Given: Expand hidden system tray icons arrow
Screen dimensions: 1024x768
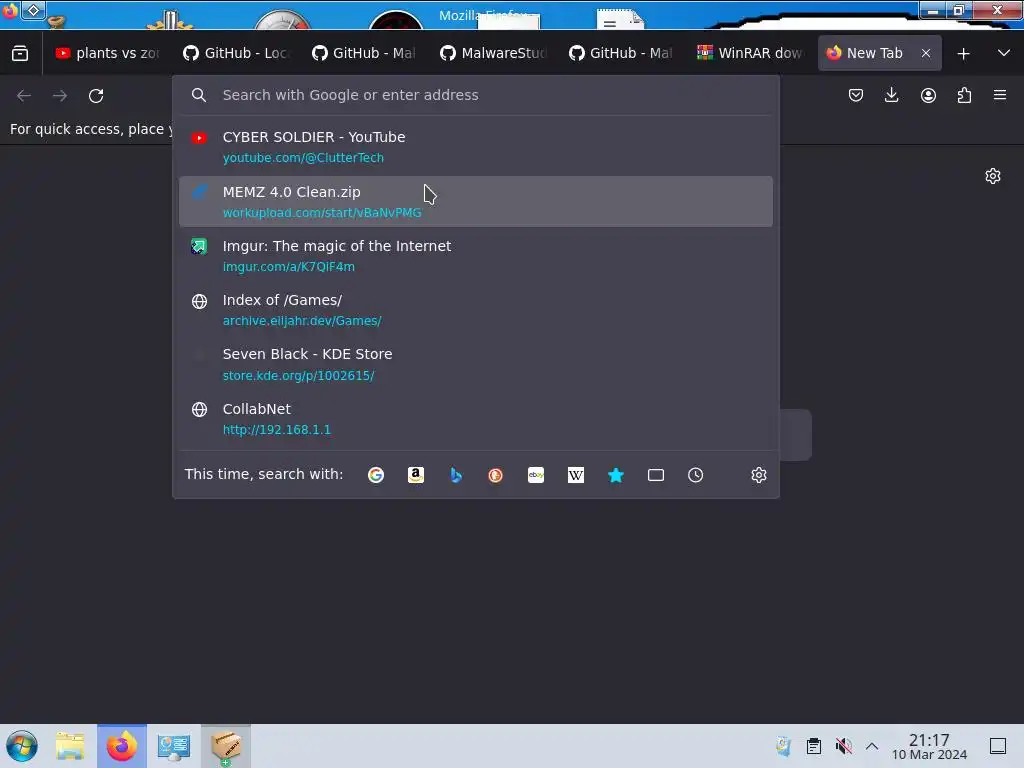Looking at the screenshot, I should [872, 746].
